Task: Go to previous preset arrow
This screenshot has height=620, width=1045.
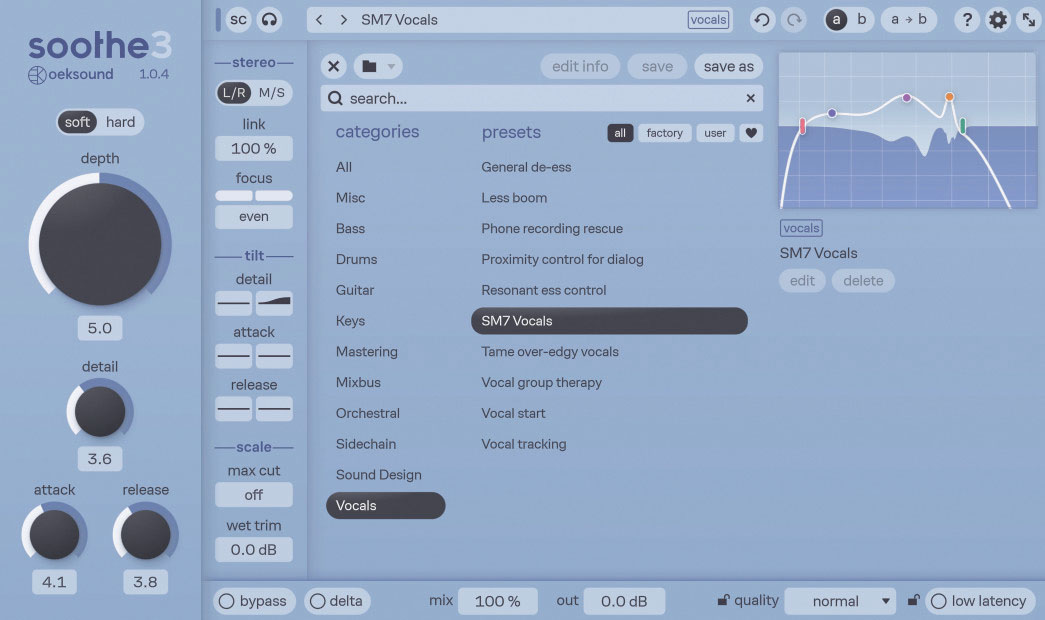Action: (319, 20)
